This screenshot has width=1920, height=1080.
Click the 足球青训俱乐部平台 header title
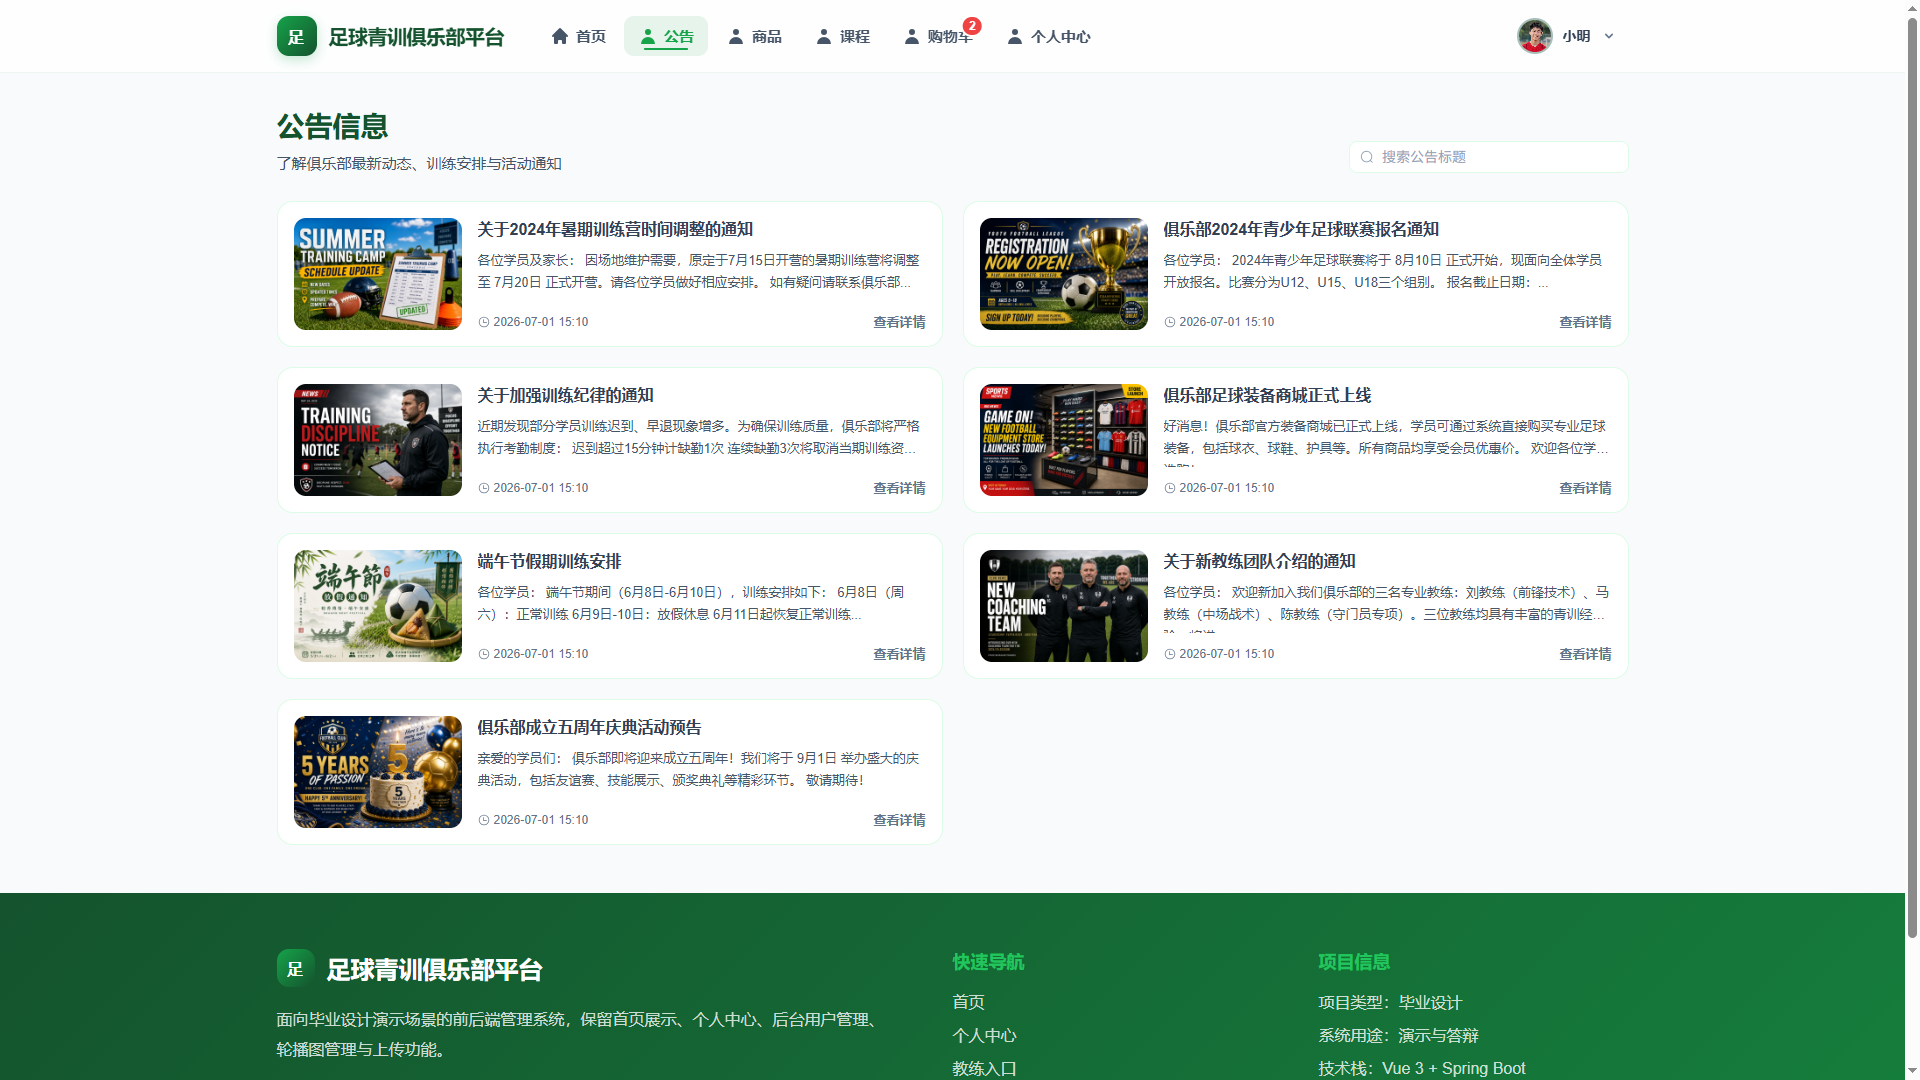[x=416, y=37]
